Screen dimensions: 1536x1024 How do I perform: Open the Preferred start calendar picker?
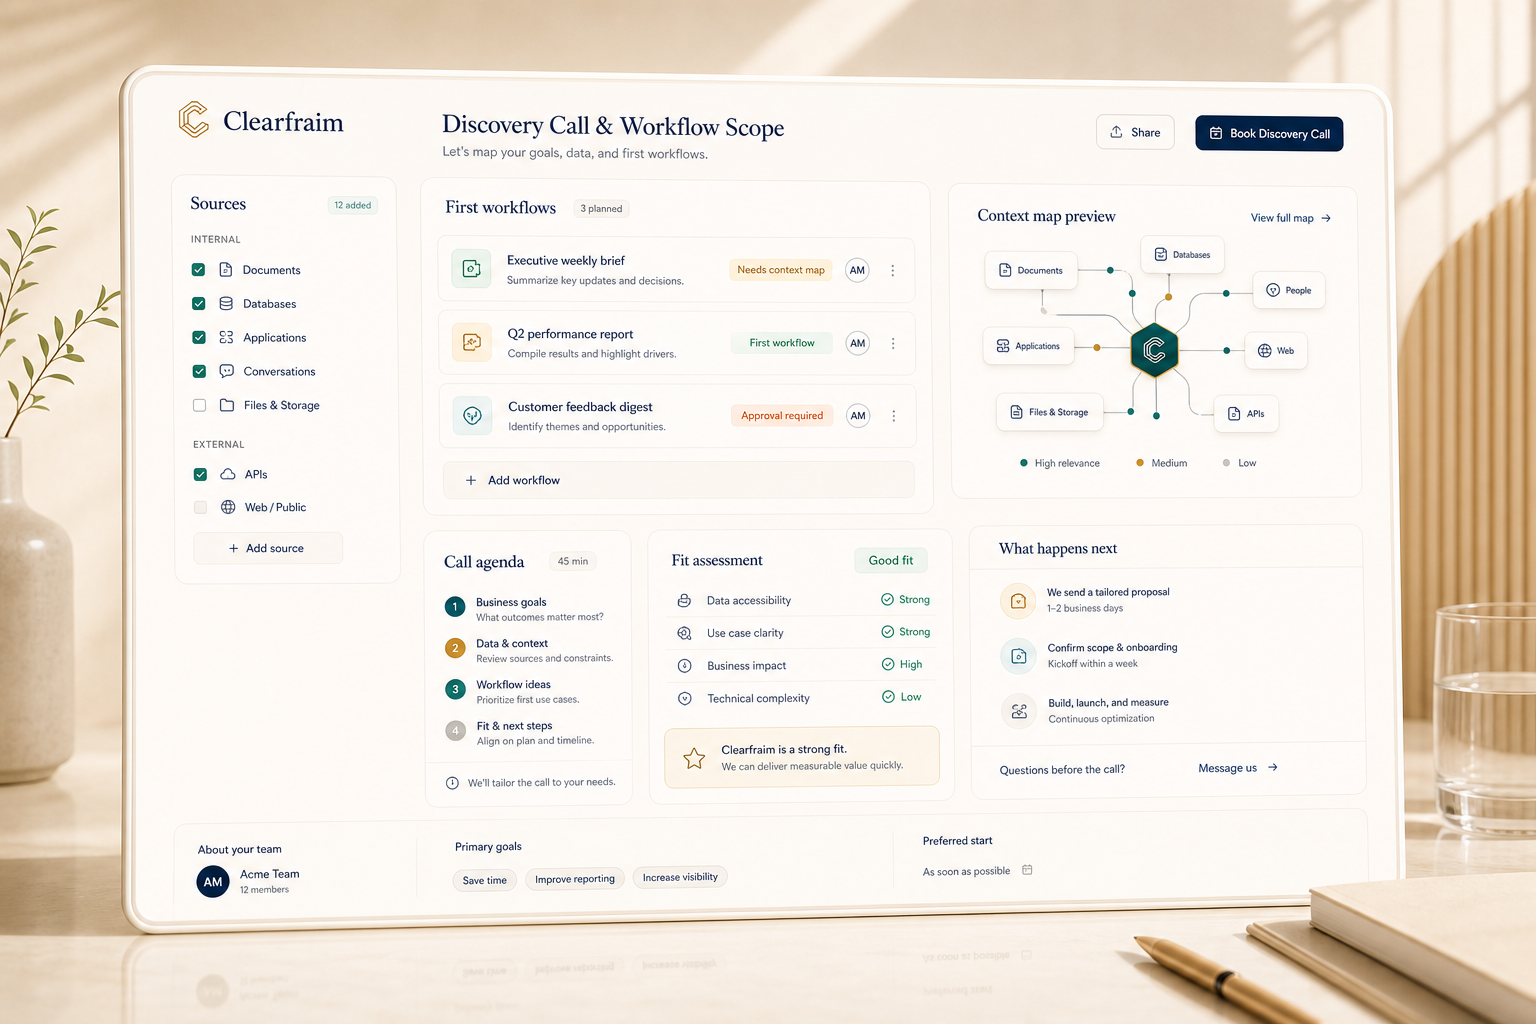1027,870
